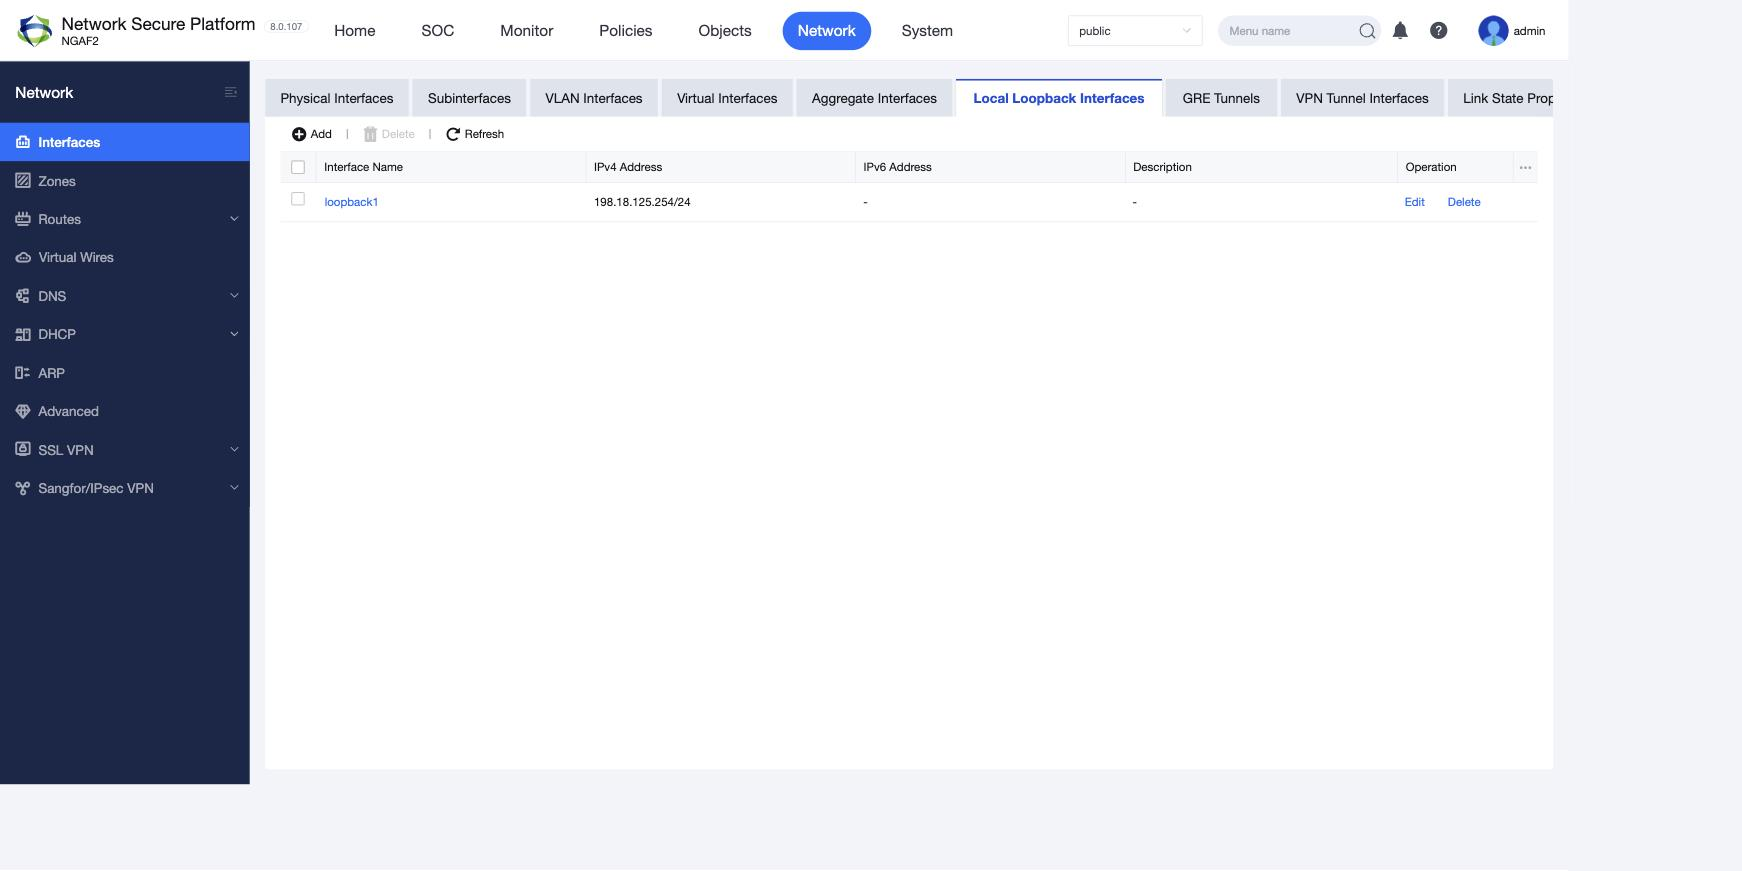The image size is (1742, 871).
Task: Click the Operation column header
Action: (1455, 167)
